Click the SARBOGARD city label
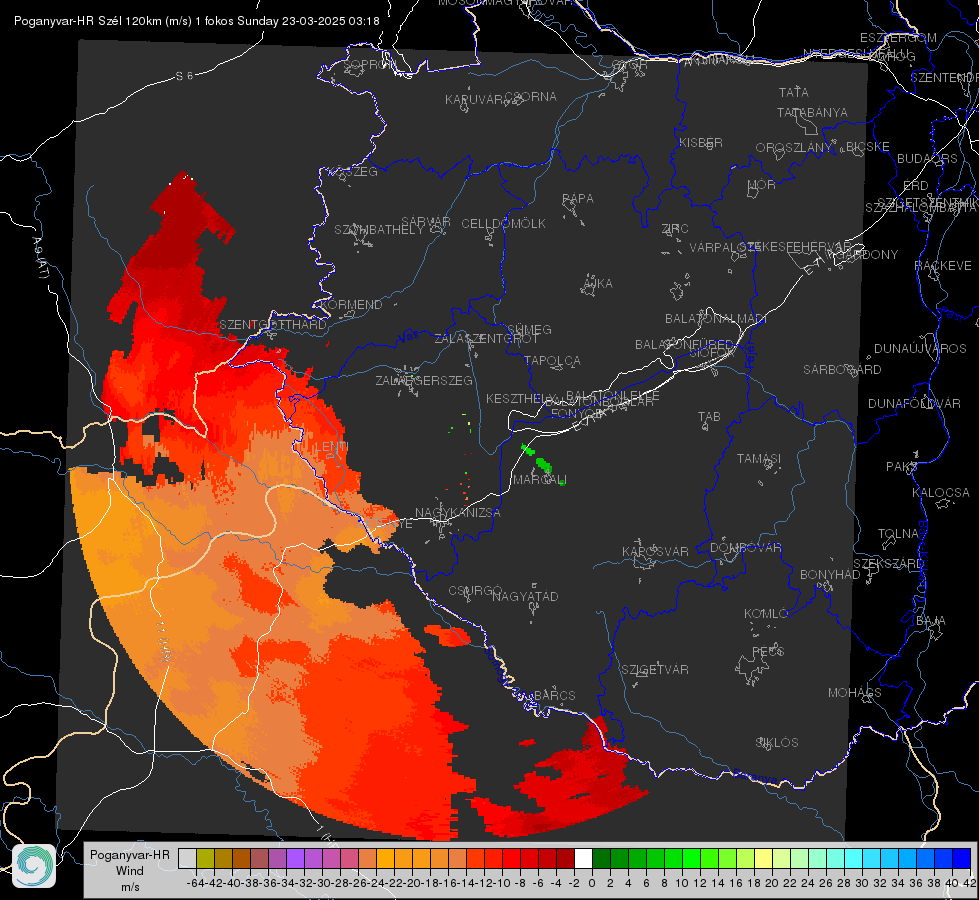The image size is (979, 900). click(x=842, y=370)
